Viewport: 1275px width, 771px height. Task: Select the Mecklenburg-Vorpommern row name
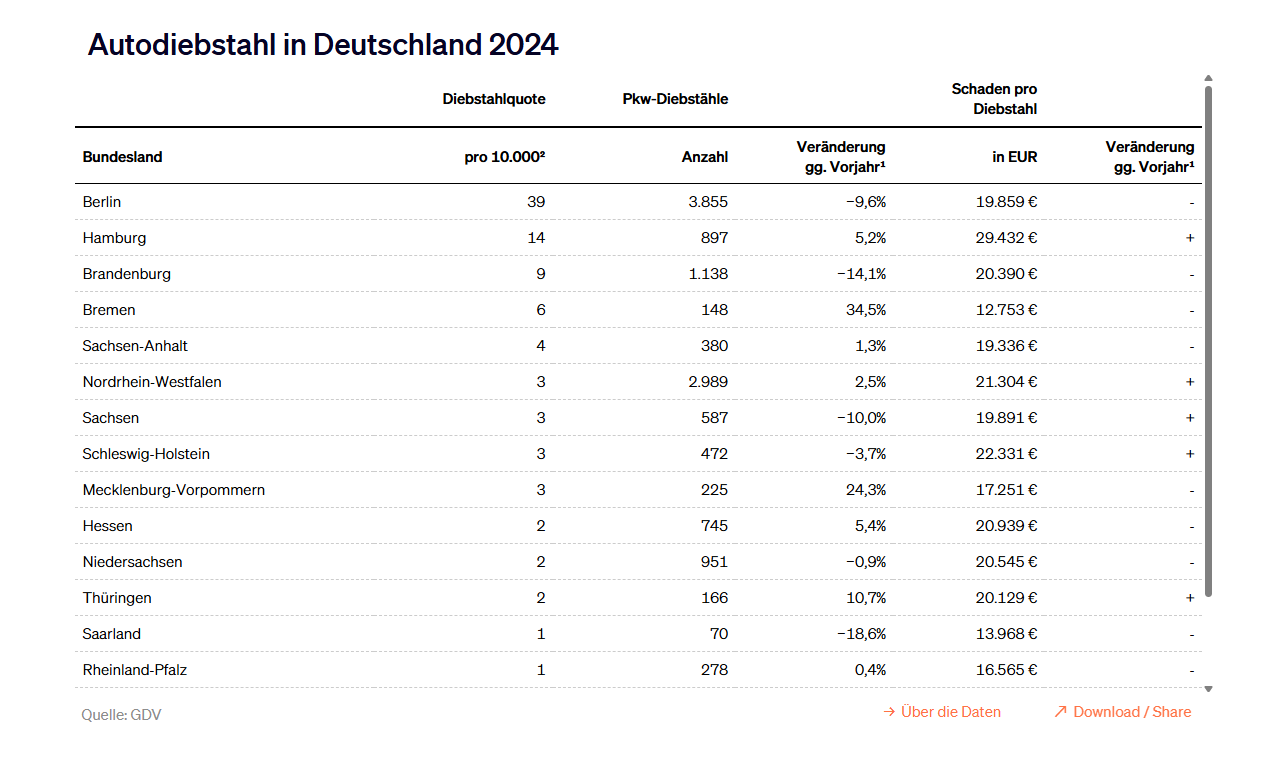coord(174,490)
